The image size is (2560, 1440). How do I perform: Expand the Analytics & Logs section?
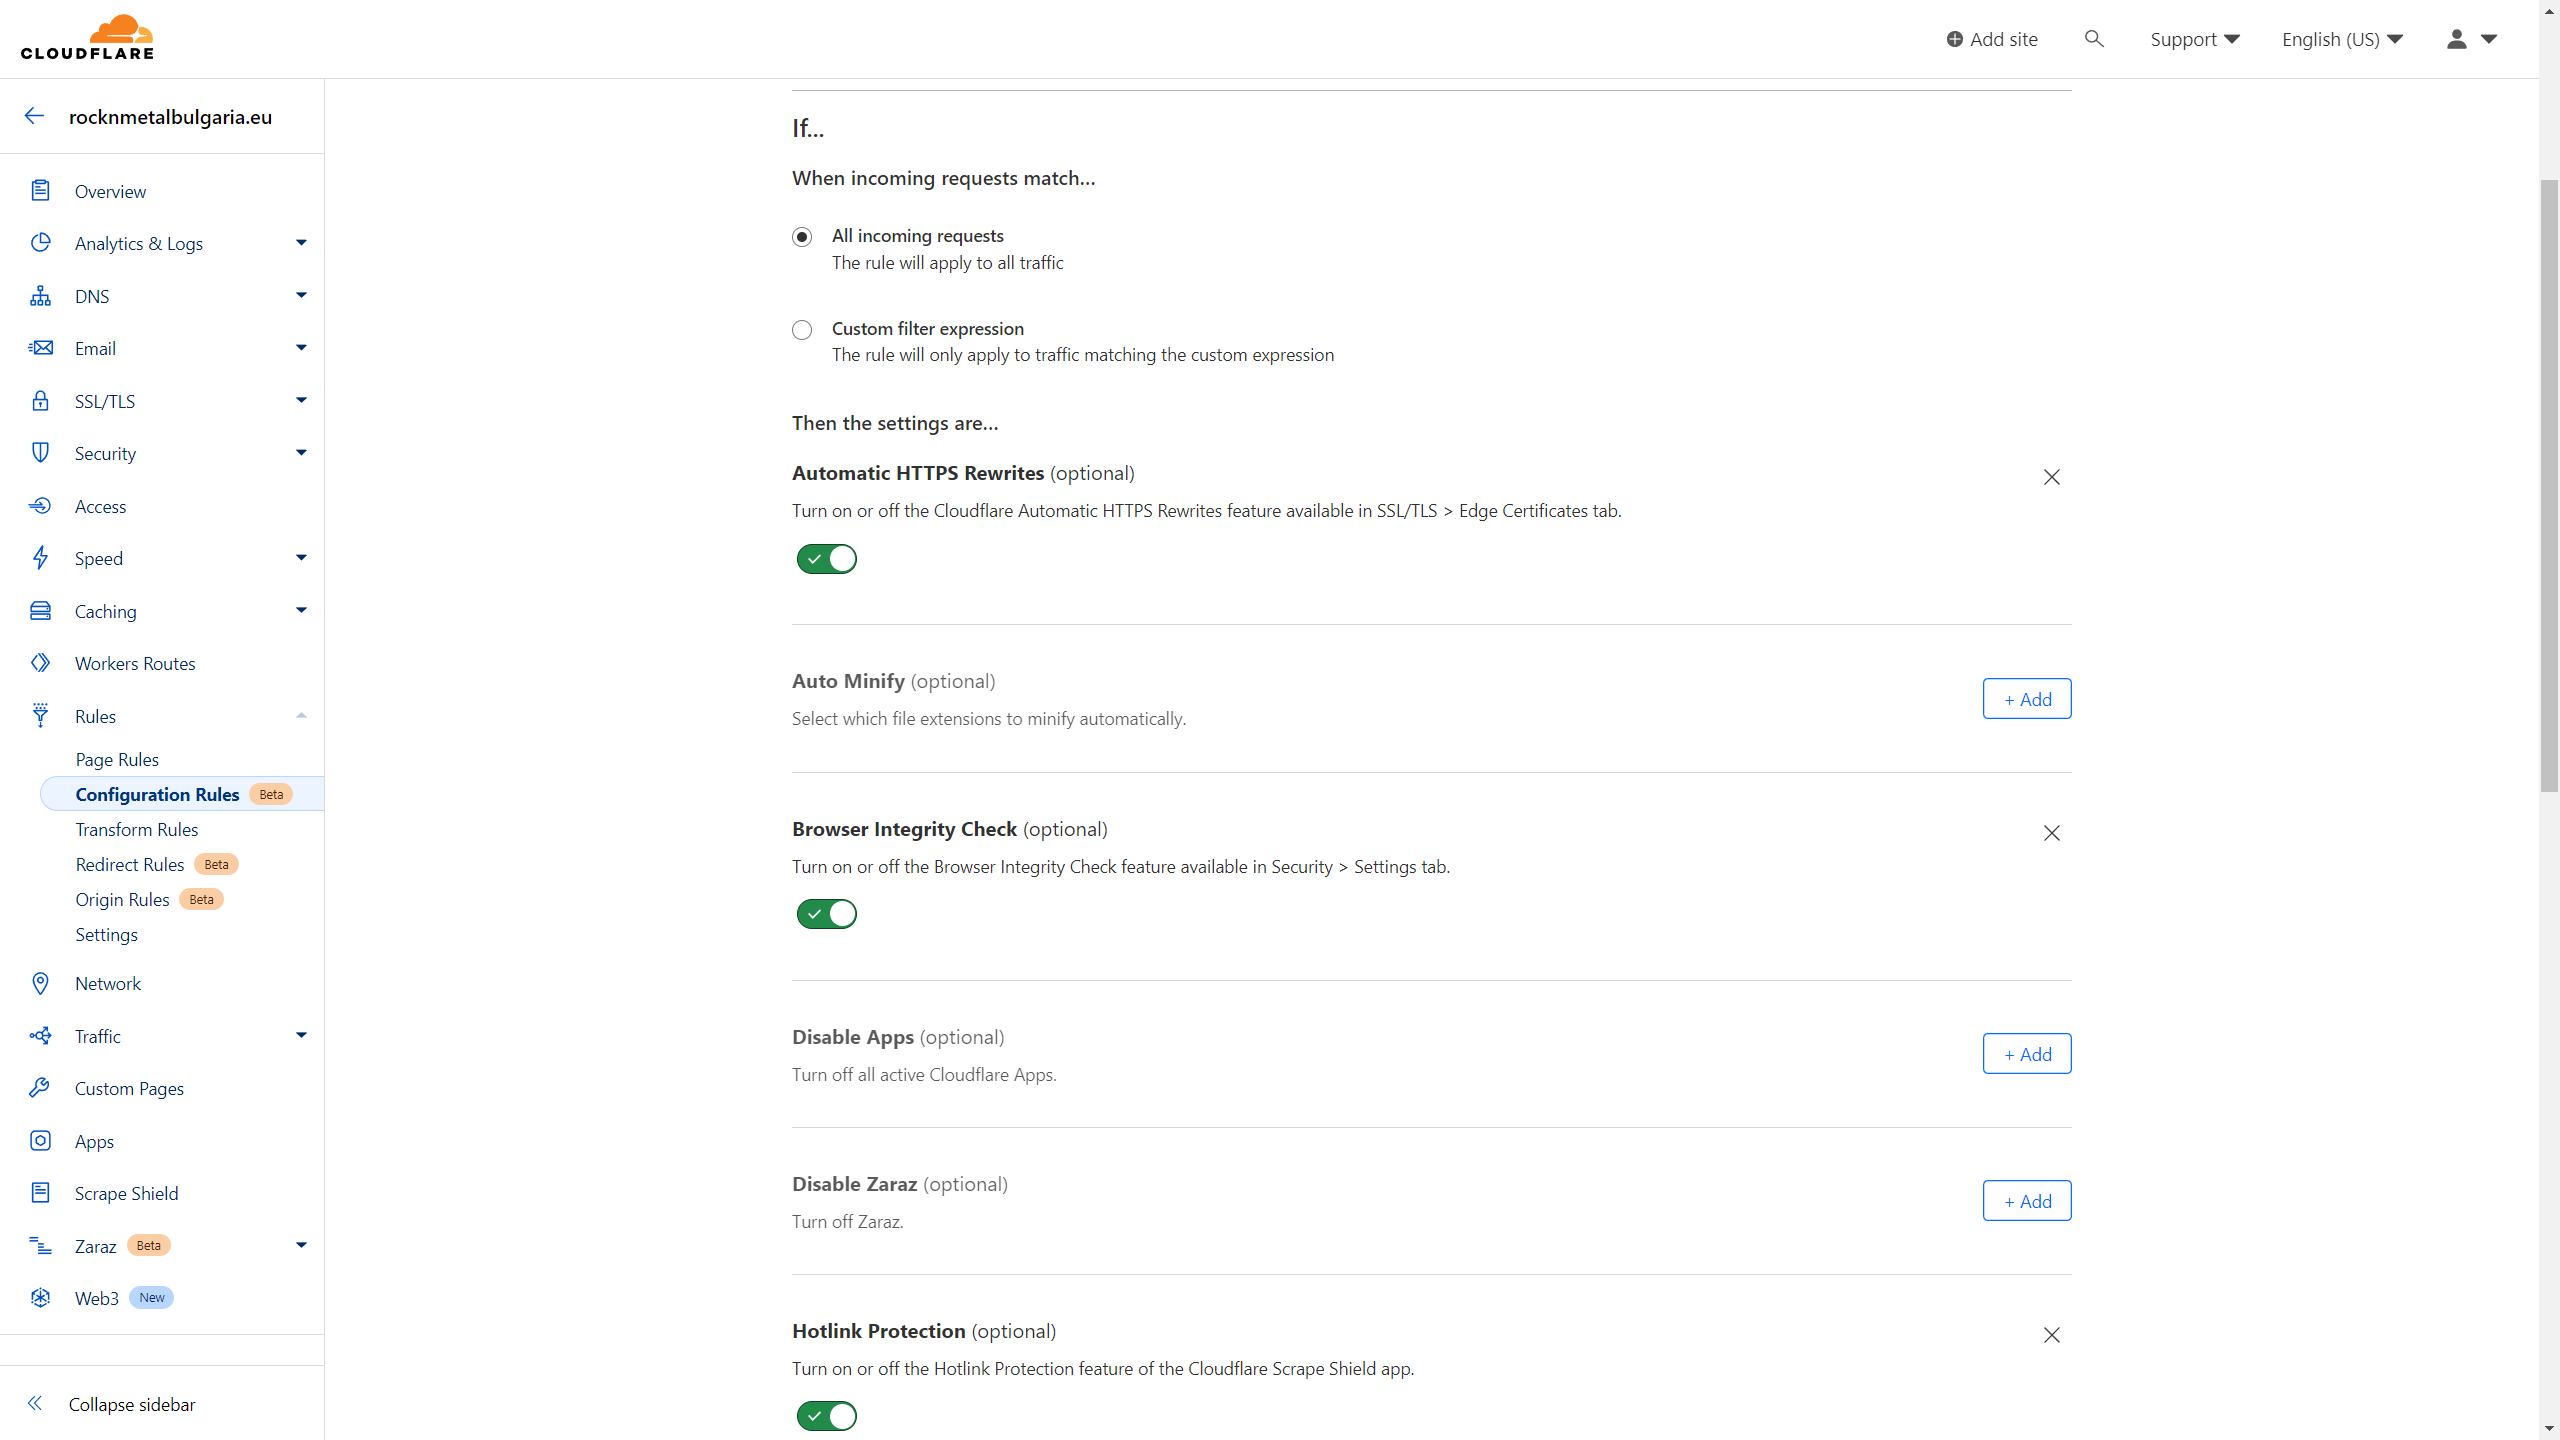click(299, 242)
